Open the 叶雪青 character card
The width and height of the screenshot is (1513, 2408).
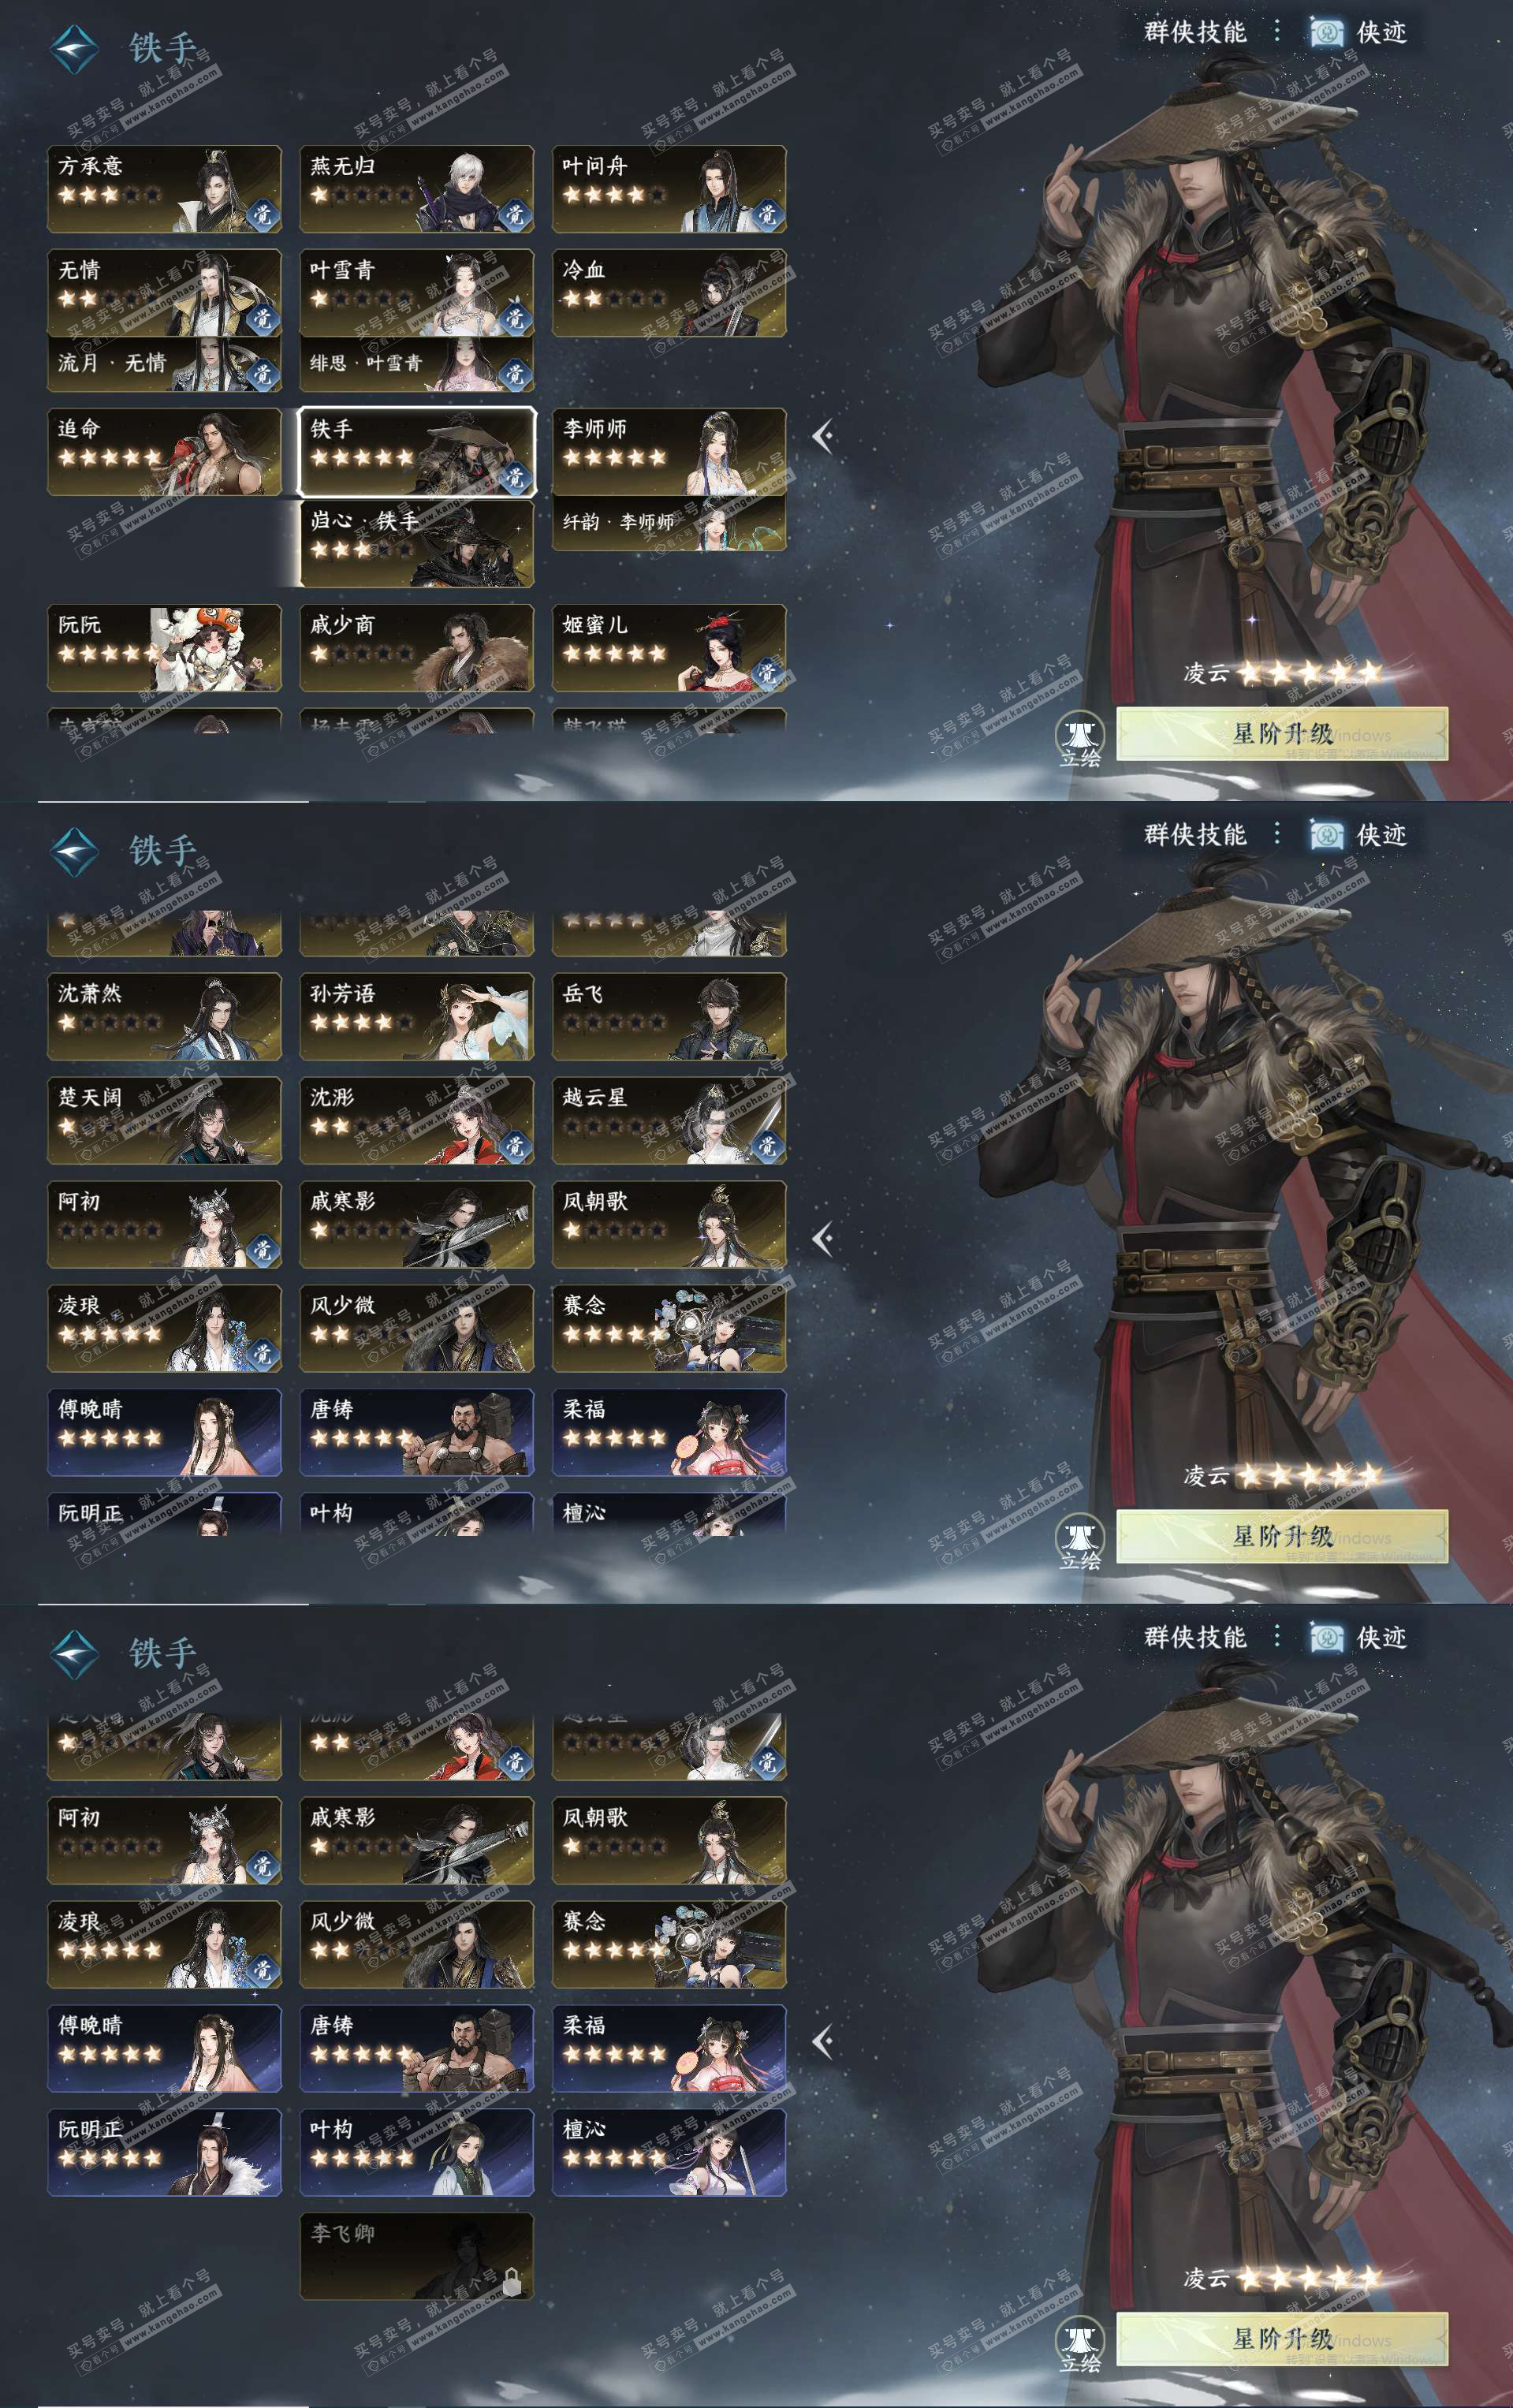coord(417,293)
